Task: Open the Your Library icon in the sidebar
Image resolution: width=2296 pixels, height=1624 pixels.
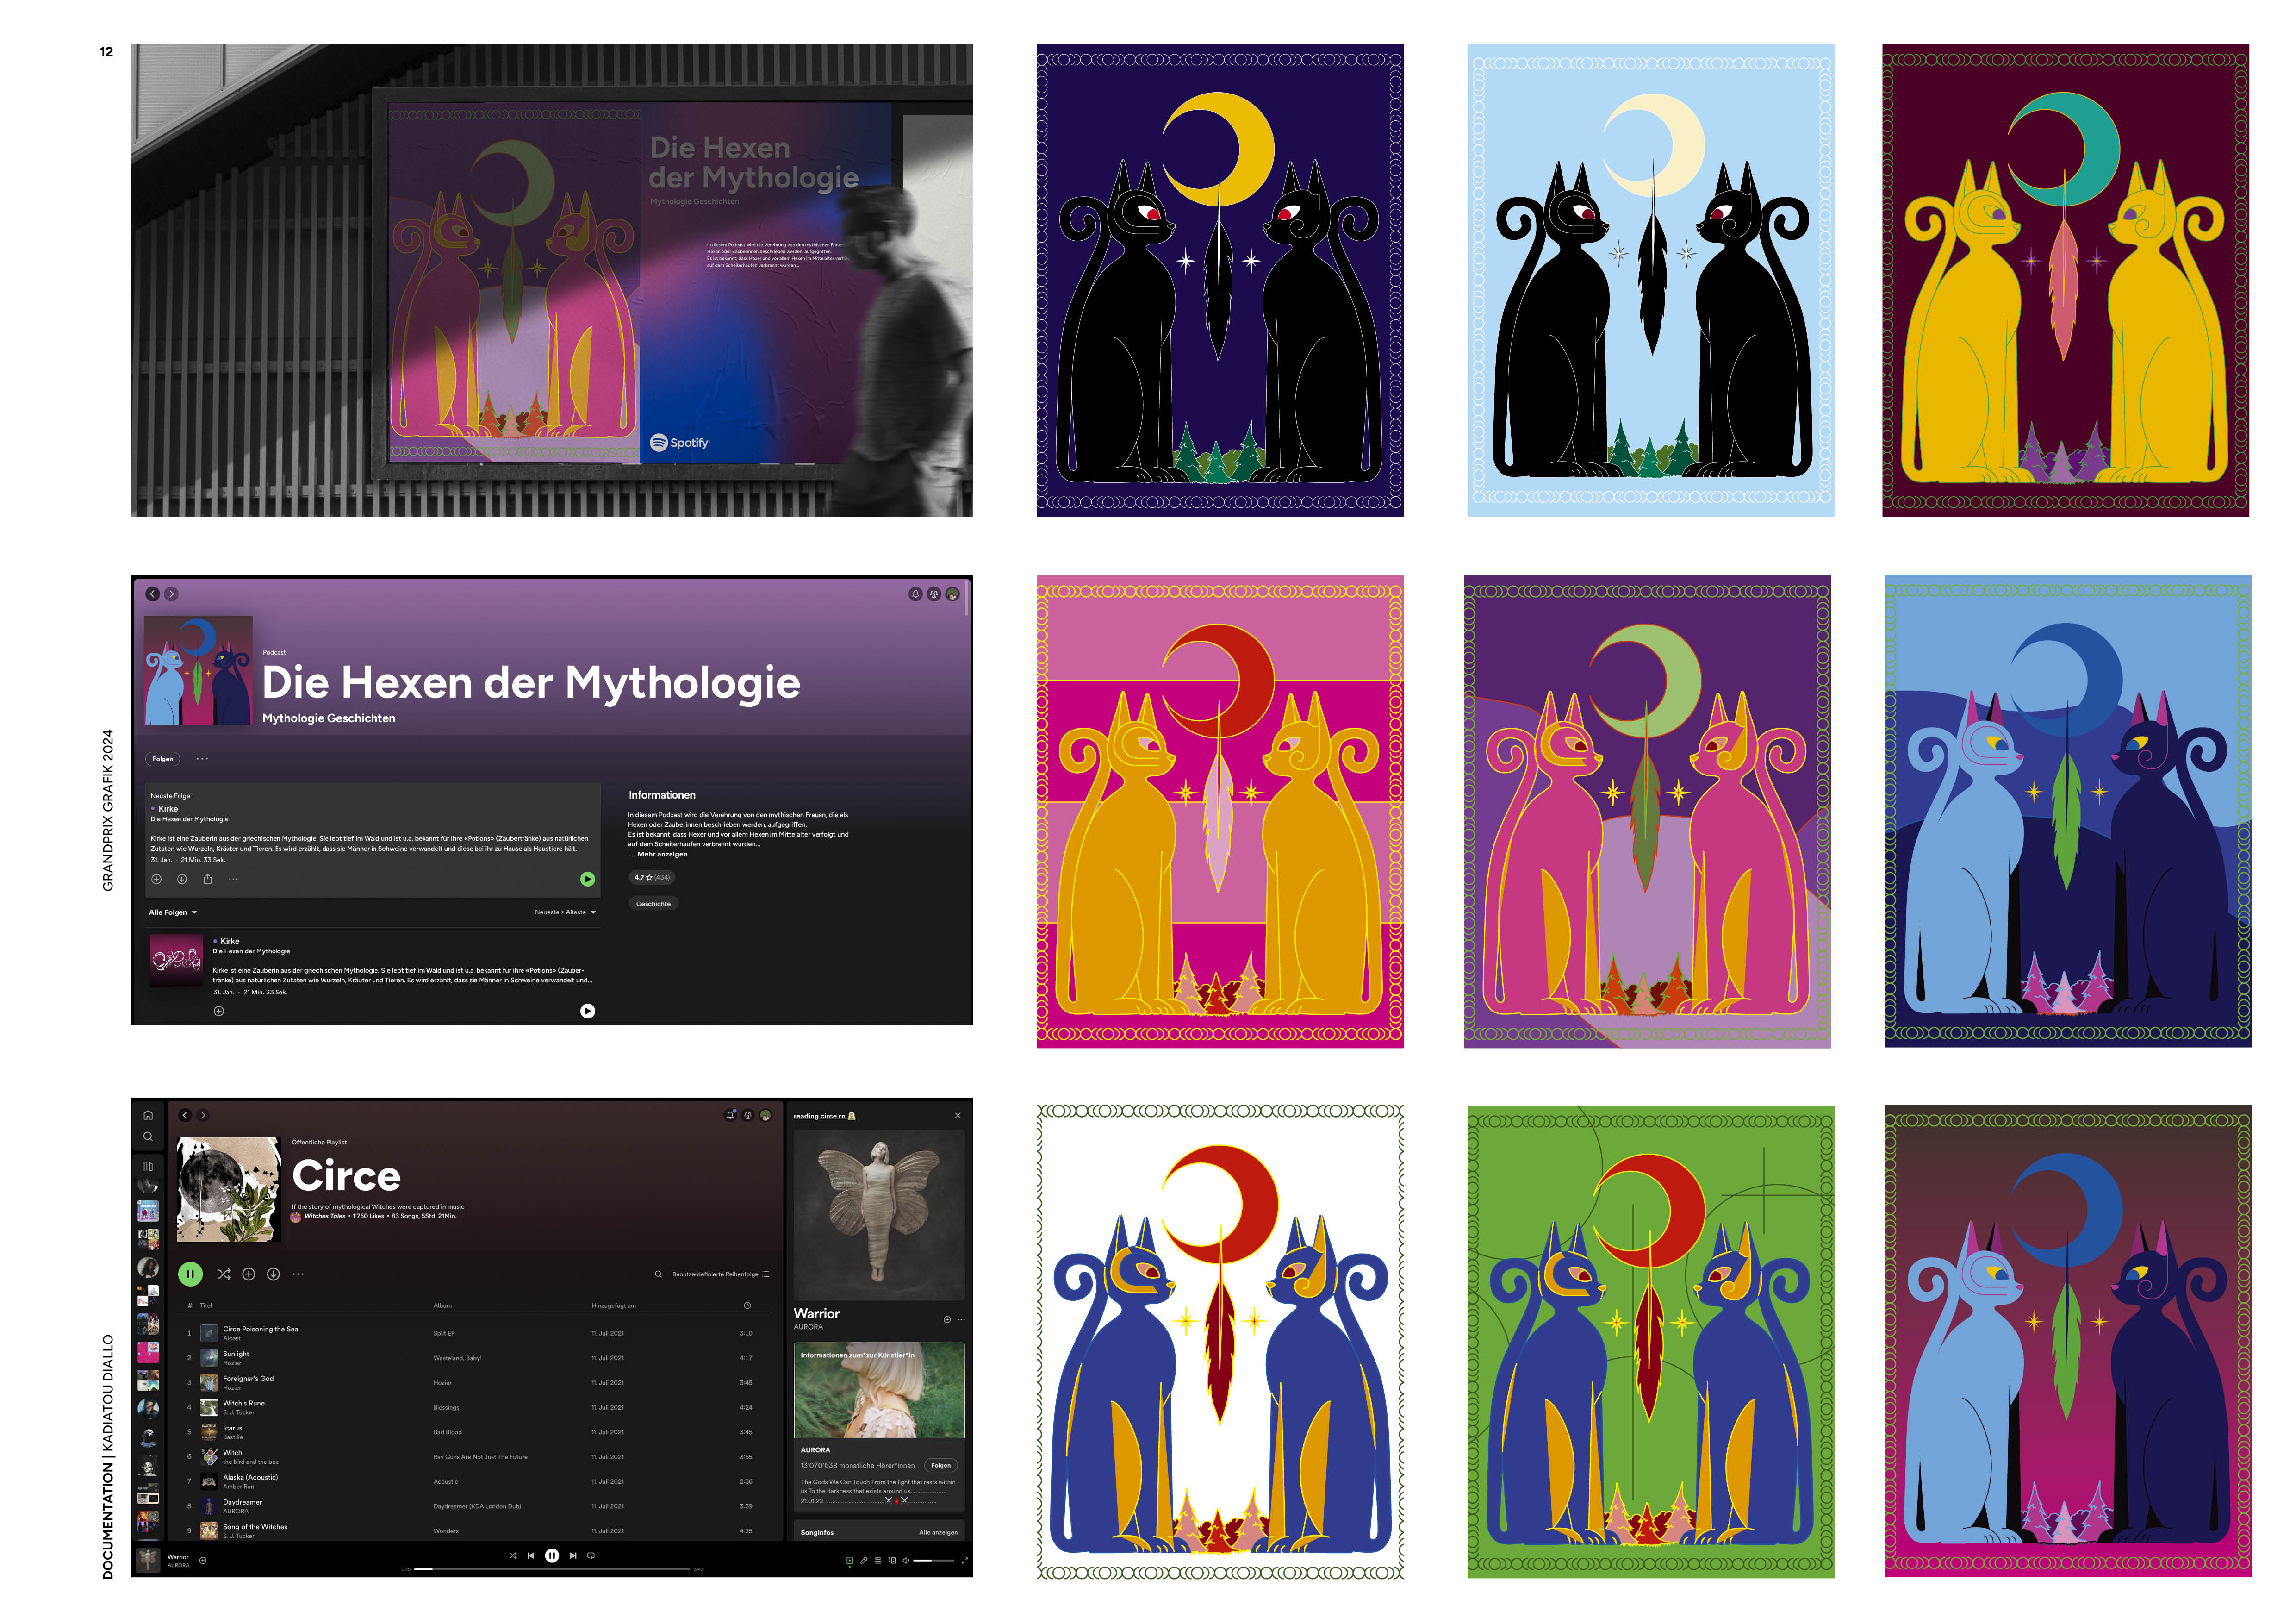Action: pyautogui.click(x=148, y=1166)
